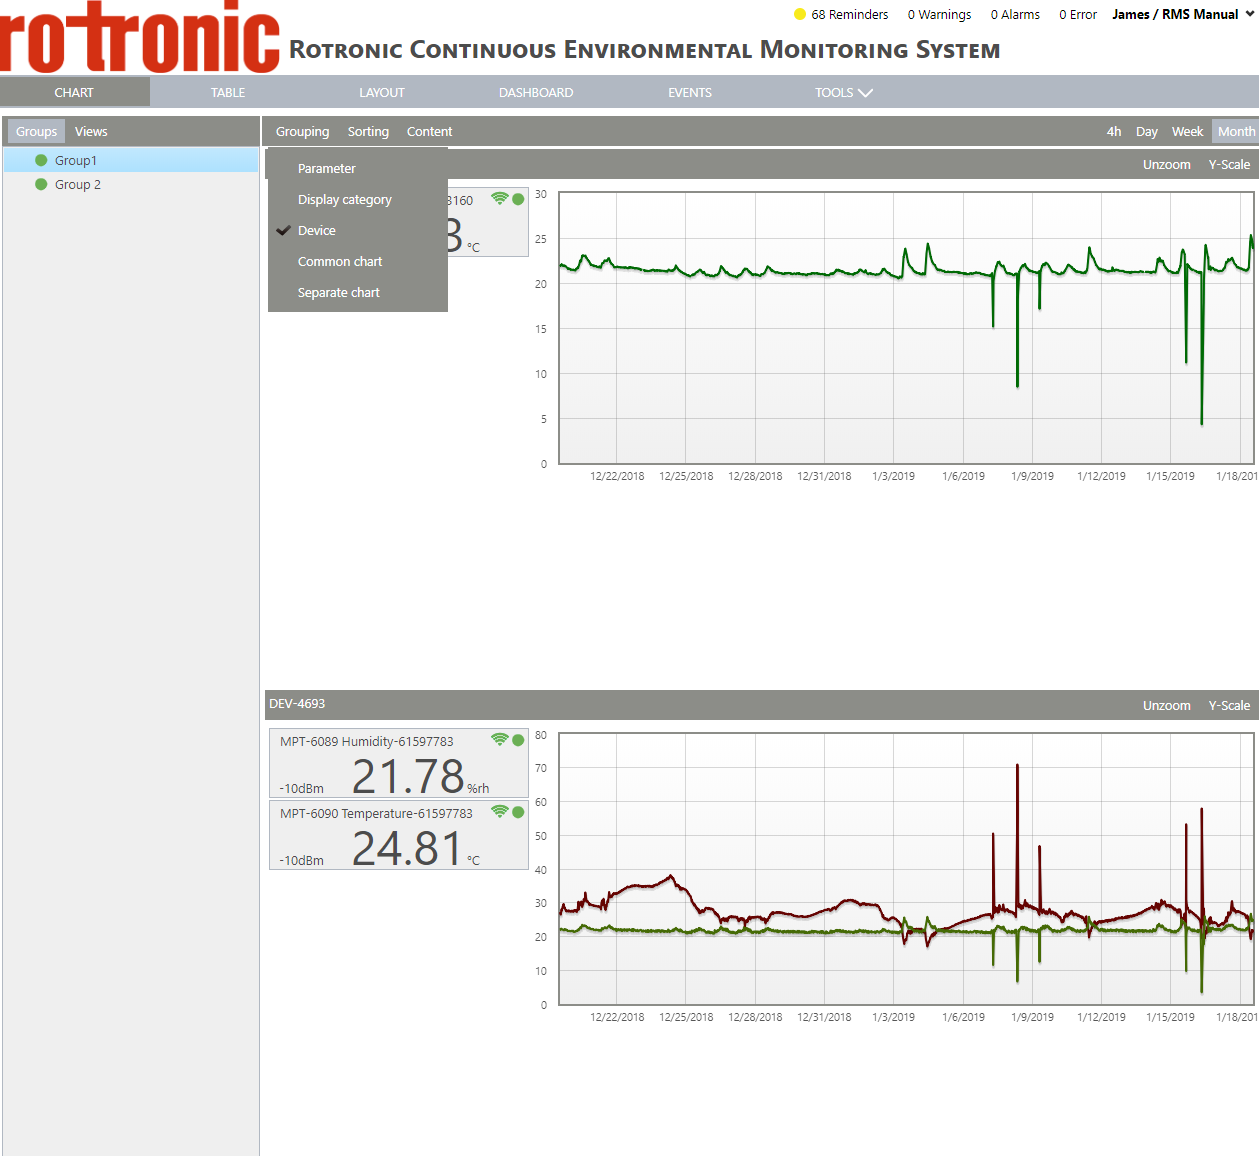Image resolution: width=1259 pixels, height=1156 pixels.
Task: Open the Content dropdown
Action: (x=429, y=131)
